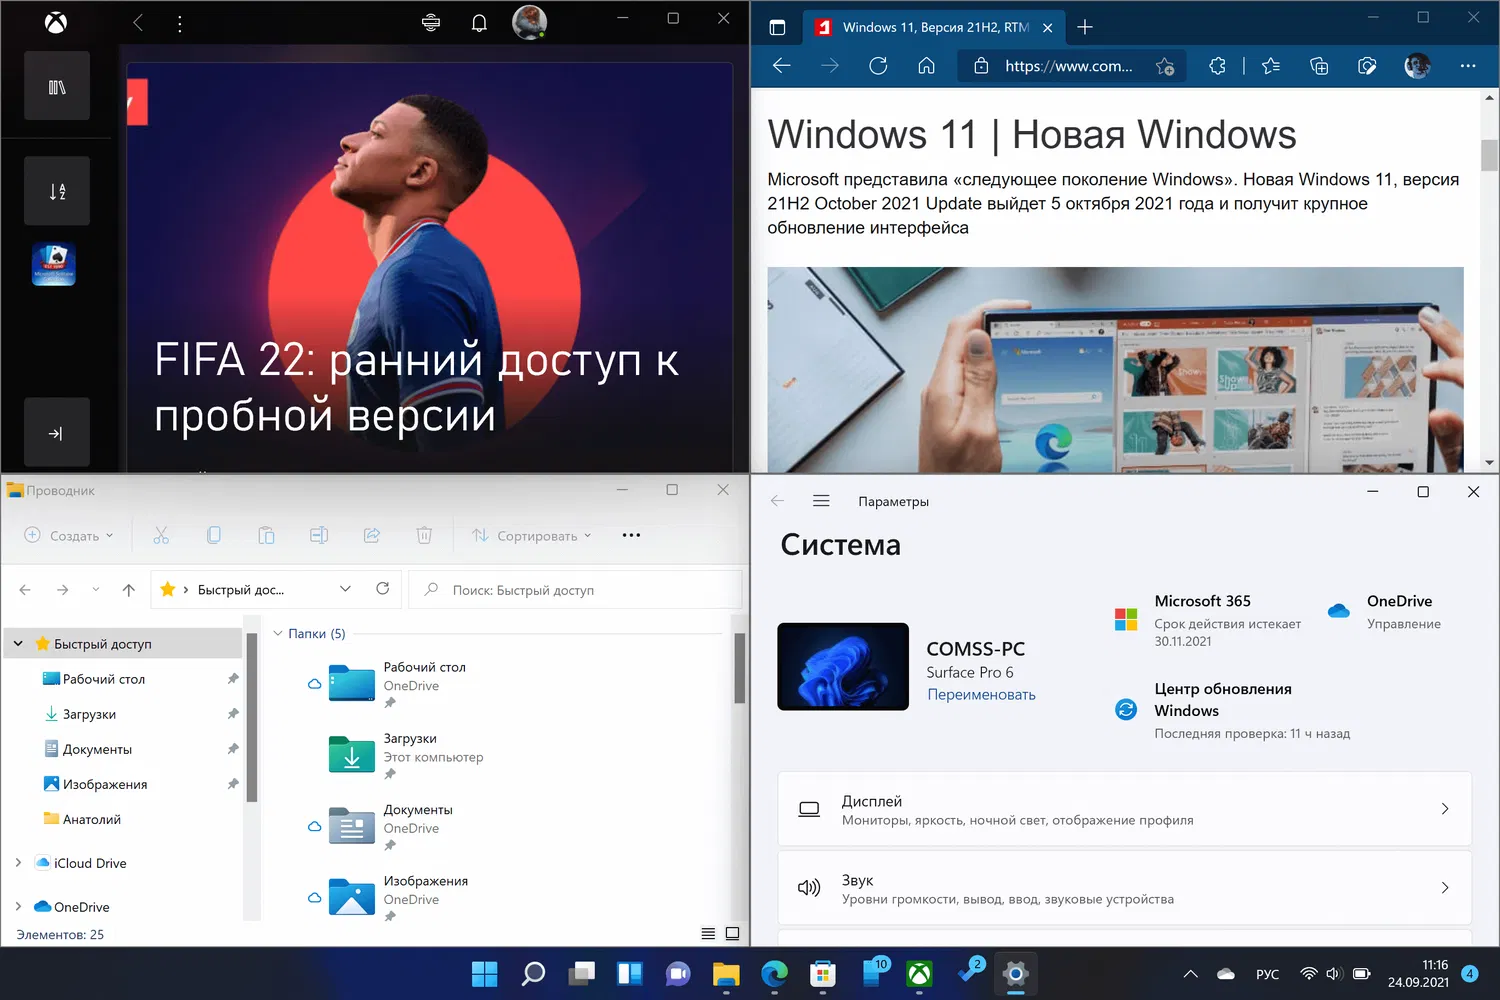Refresh the page in Edge
This screenshot has width=1500, height=1000.
tap(878, 66)
